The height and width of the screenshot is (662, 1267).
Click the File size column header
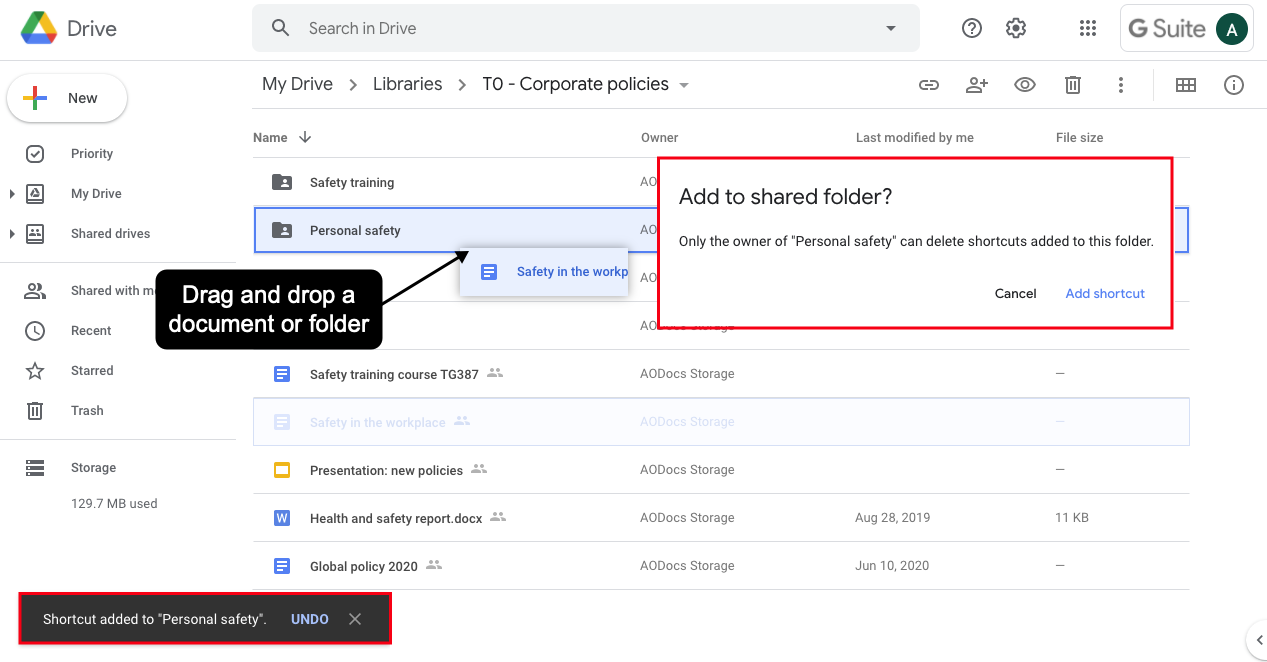pyautogui.click(x=1080, y=138)
